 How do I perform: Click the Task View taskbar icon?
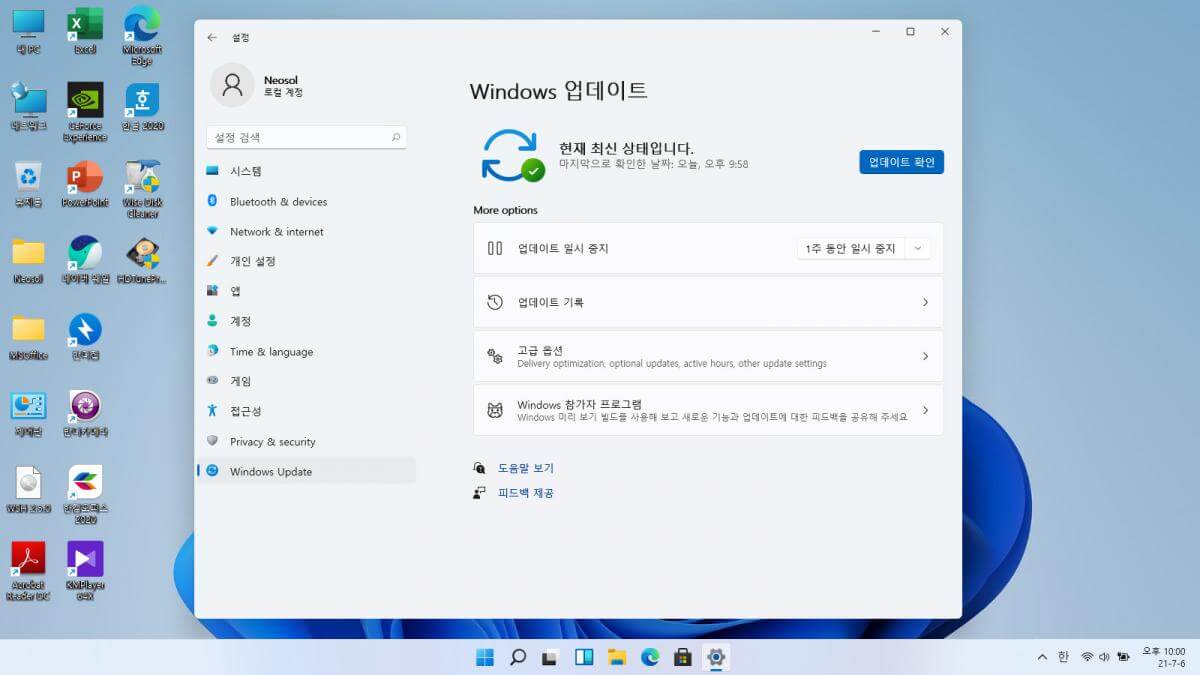tap(550, 657)
